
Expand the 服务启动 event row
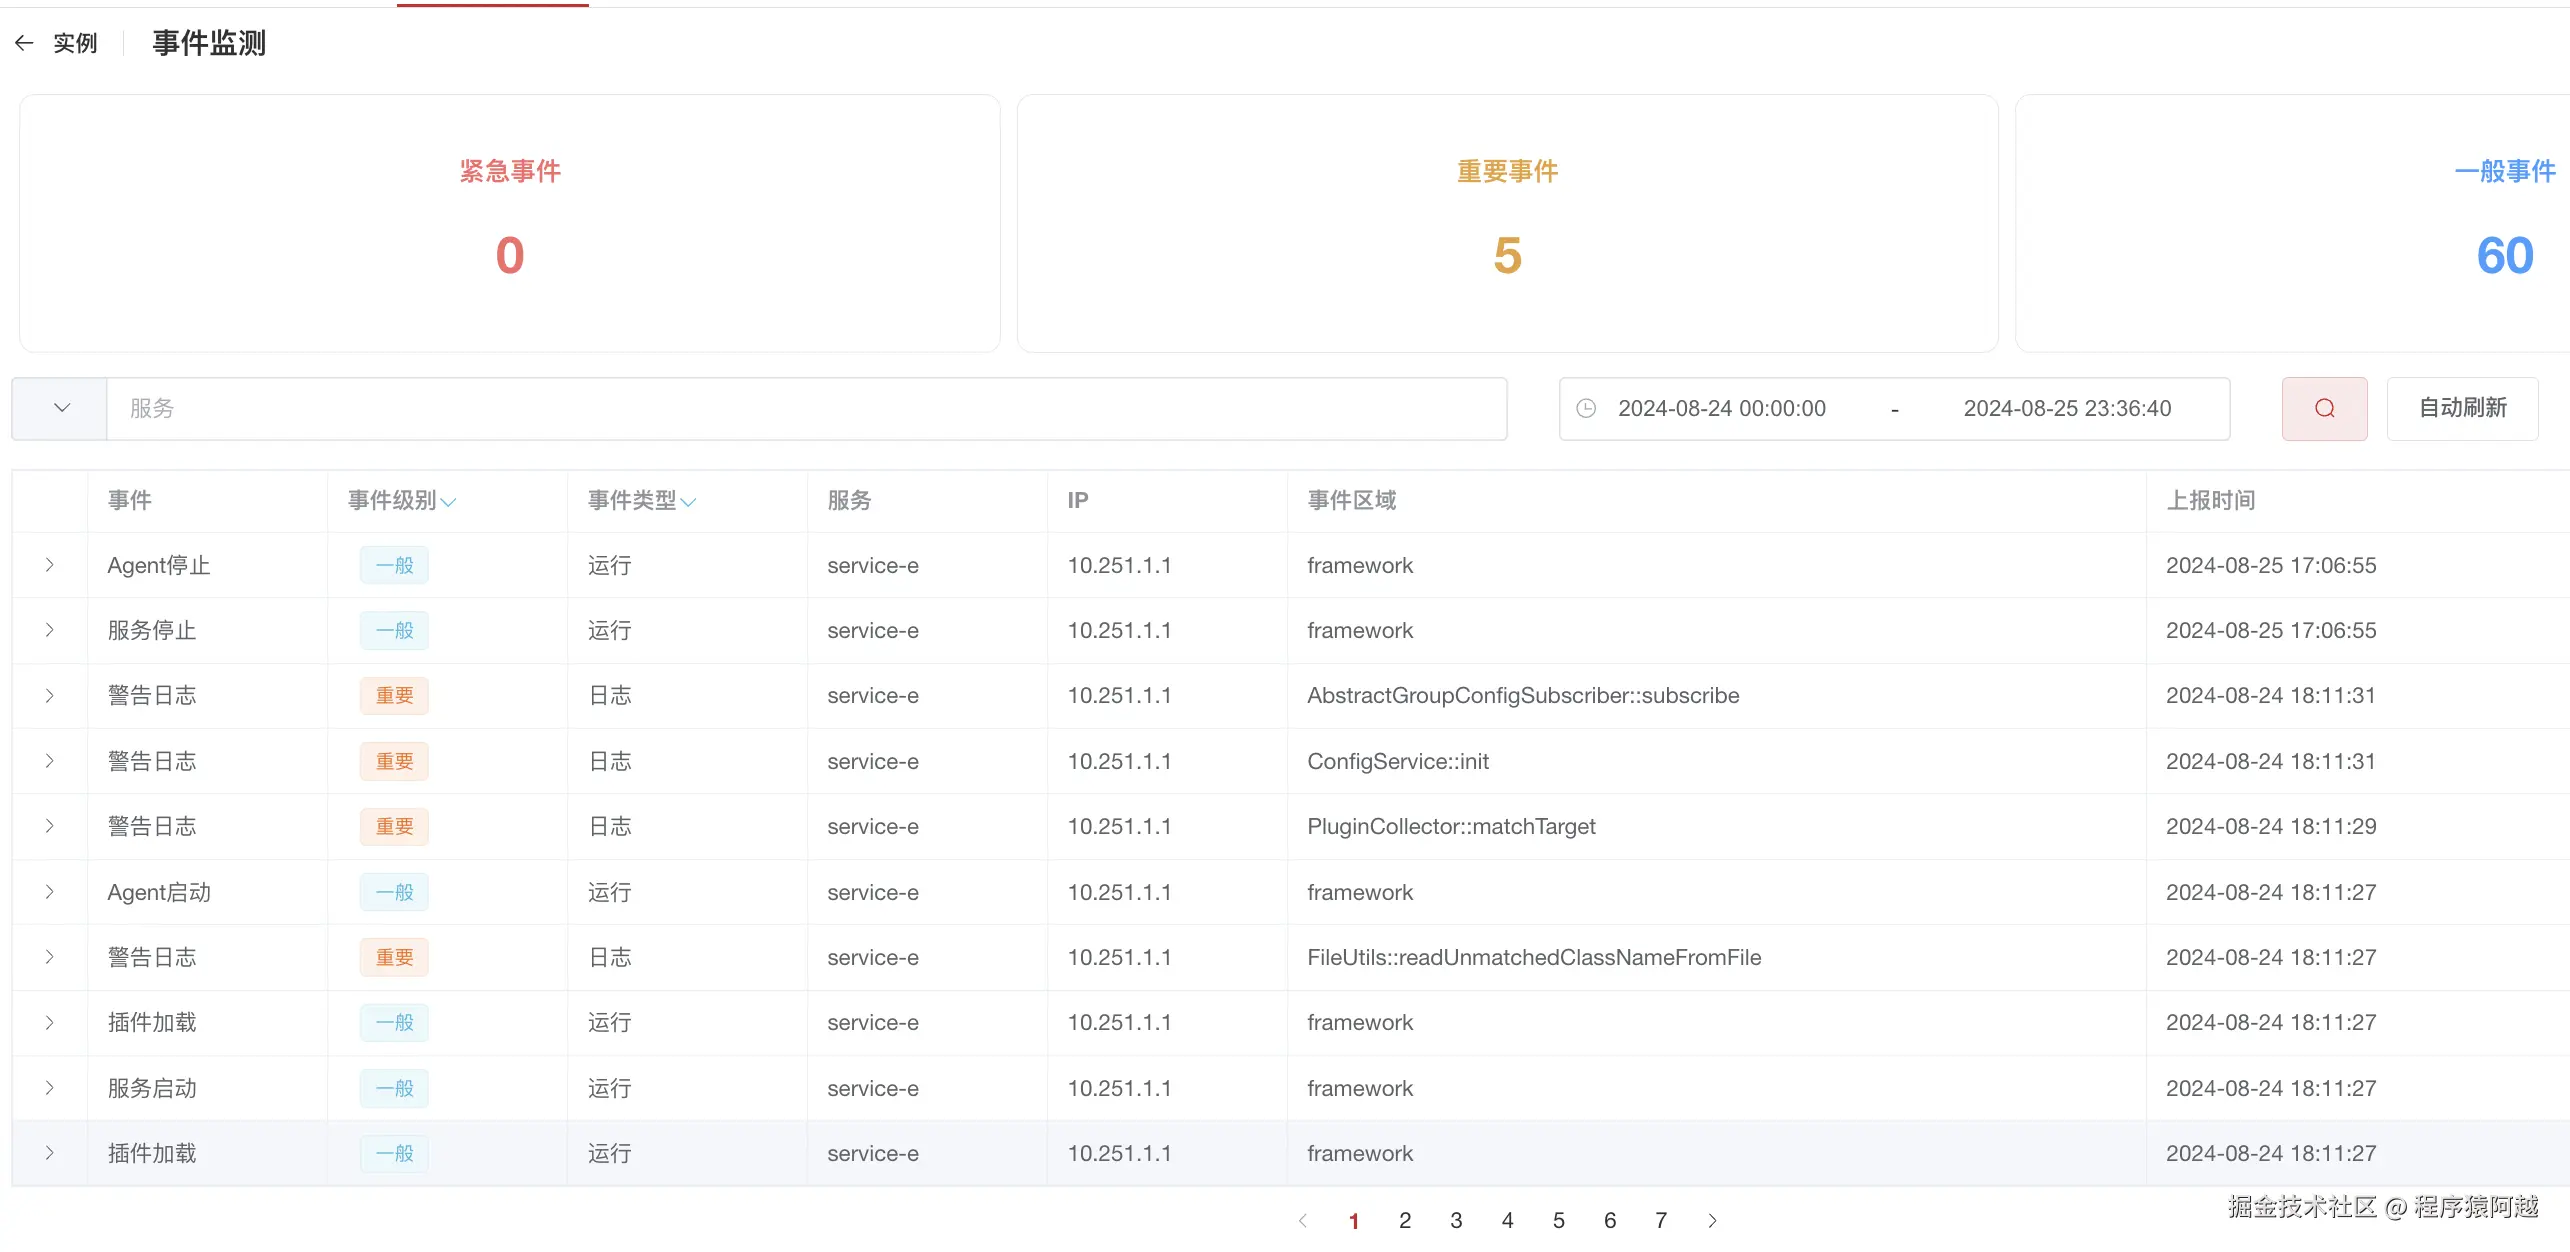pyautogui.click(x=49, y=1088)
